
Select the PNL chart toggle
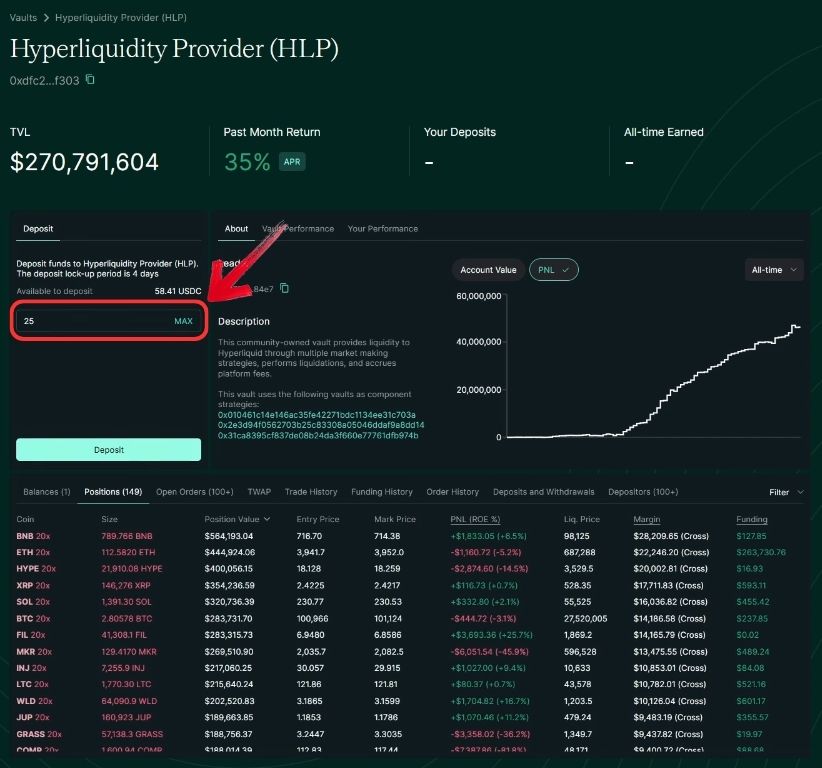[x=554, y=270]
